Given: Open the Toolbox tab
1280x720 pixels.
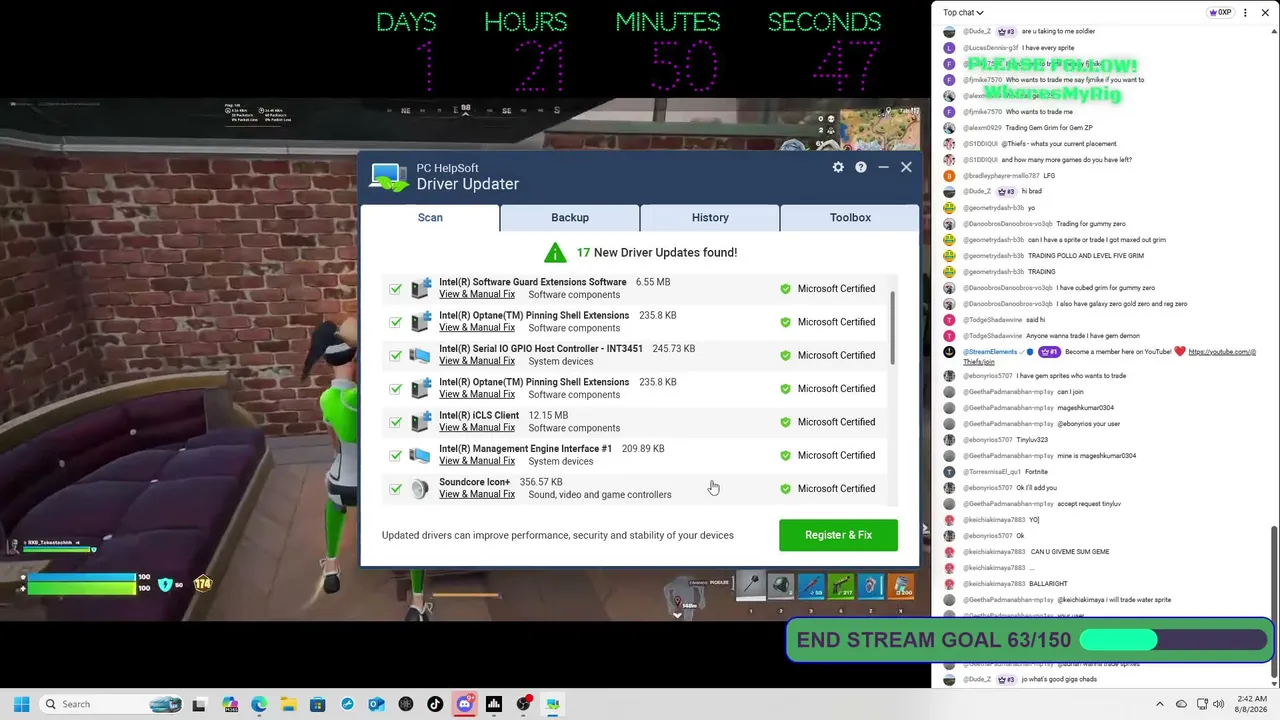Looking at the screenshot, I should tap(850, 217).
